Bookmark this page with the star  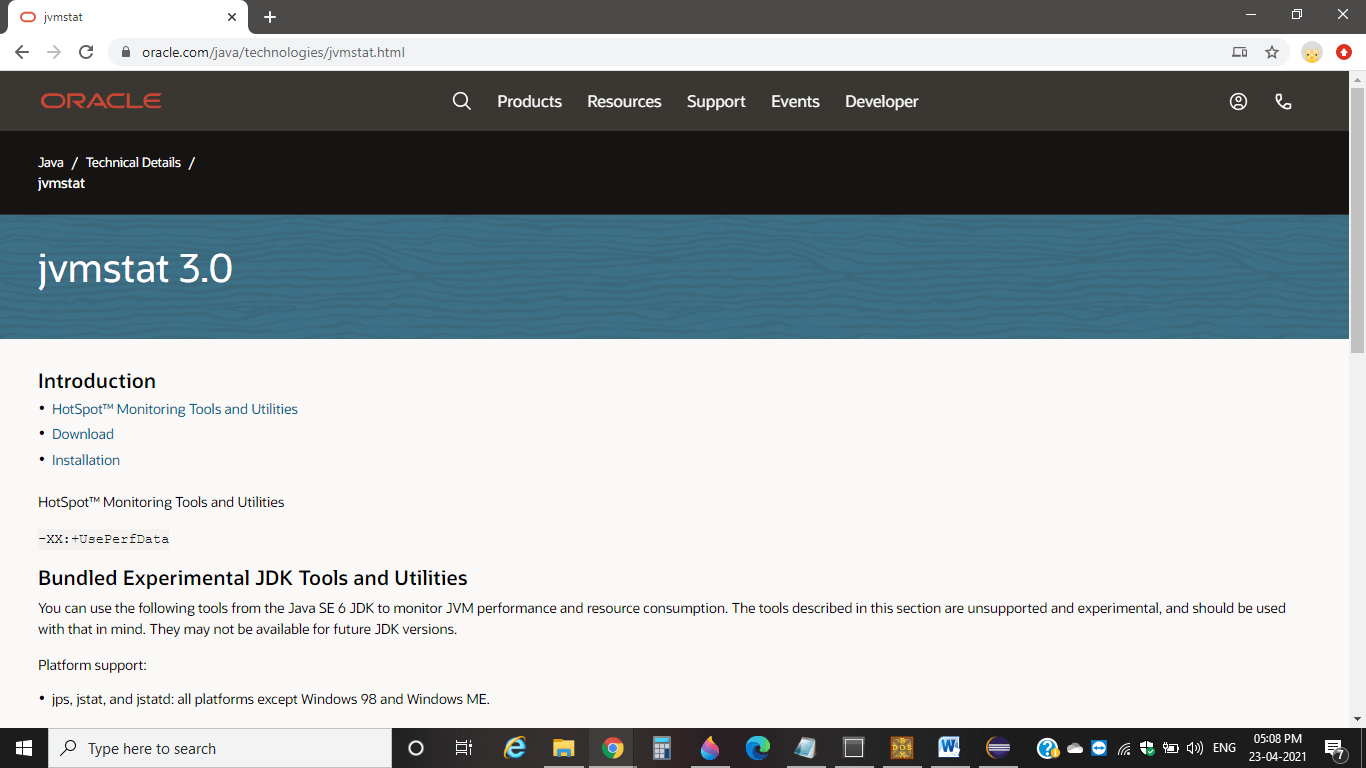[1272, 52]
